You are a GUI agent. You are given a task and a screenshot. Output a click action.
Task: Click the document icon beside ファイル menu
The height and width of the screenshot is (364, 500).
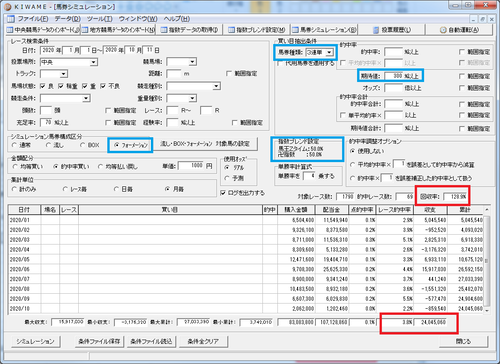[11, 19]
